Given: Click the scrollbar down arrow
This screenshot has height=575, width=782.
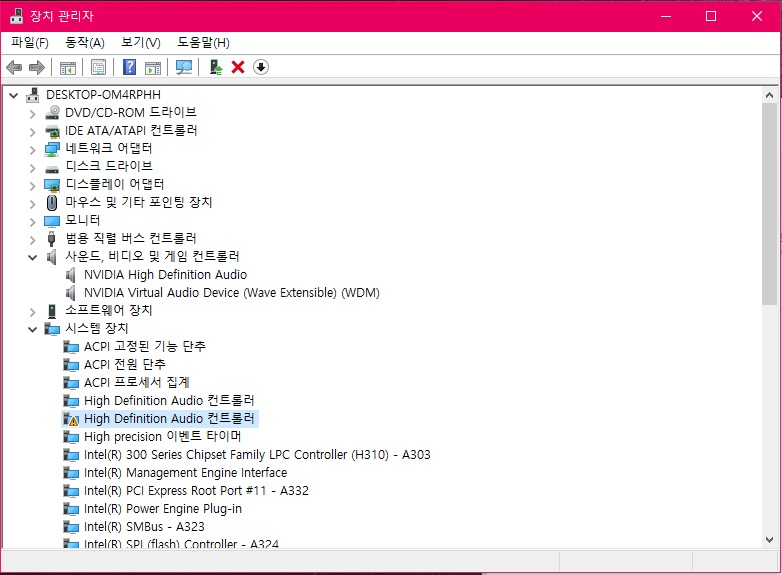Looking at the screenshot, I should (x=770, y=540).
